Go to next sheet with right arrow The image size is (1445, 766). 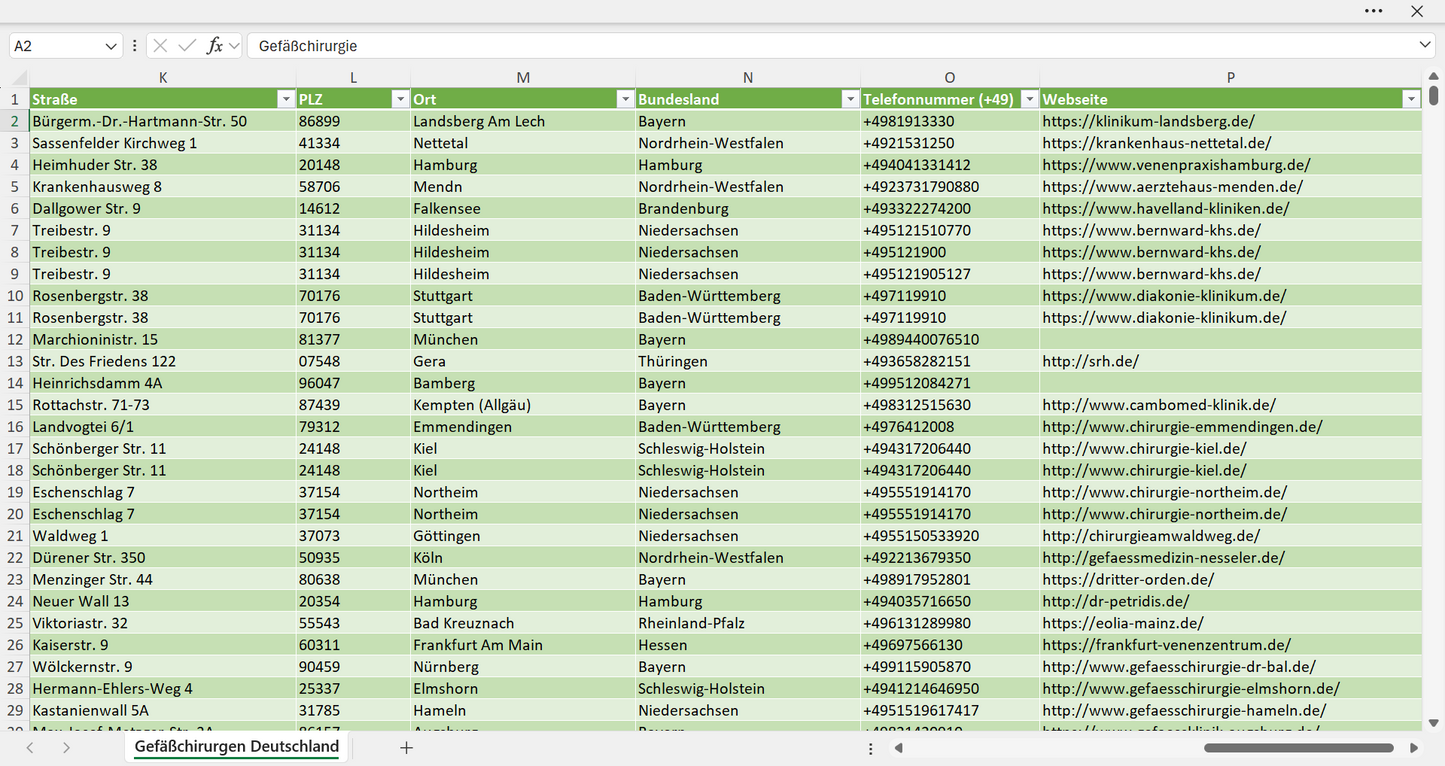click(66, 747)
